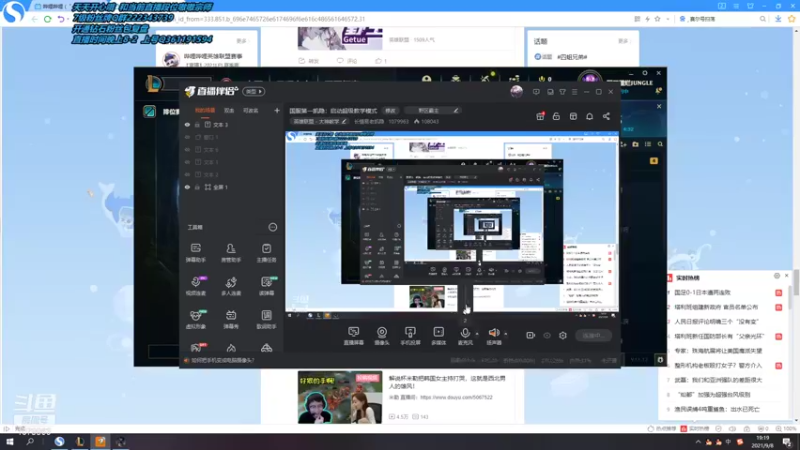Image resolution: width=800 pixels, height=450 pixels.
Task: Click the League of Legends taskbar icon
Action: pos(80,442)
